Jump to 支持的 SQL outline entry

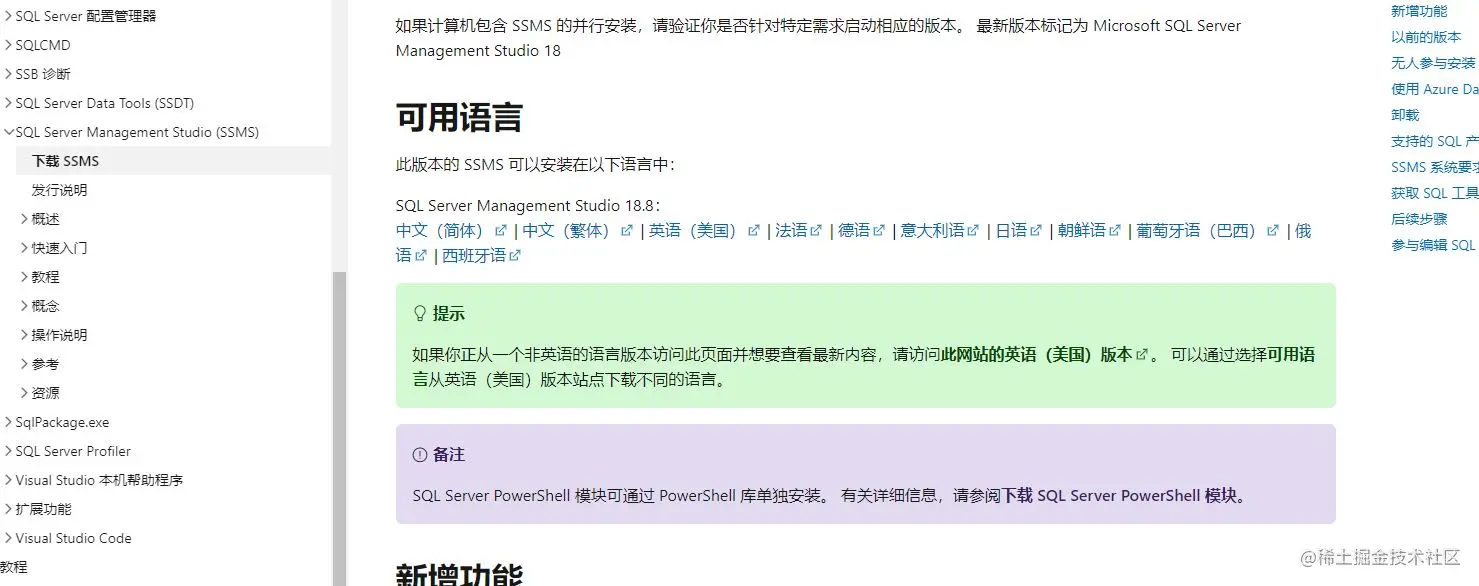[x=1435, y=141]
